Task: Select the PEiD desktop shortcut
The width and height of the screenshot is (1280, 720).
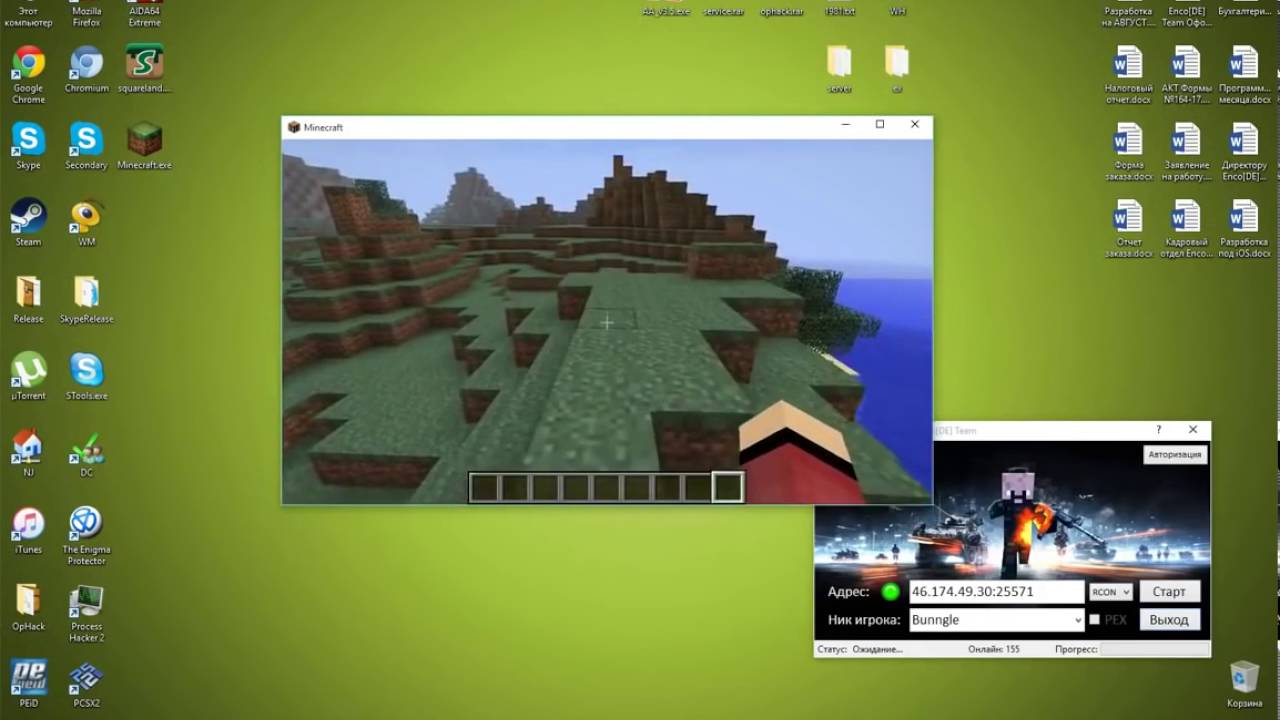Action: tap(28, 685)
